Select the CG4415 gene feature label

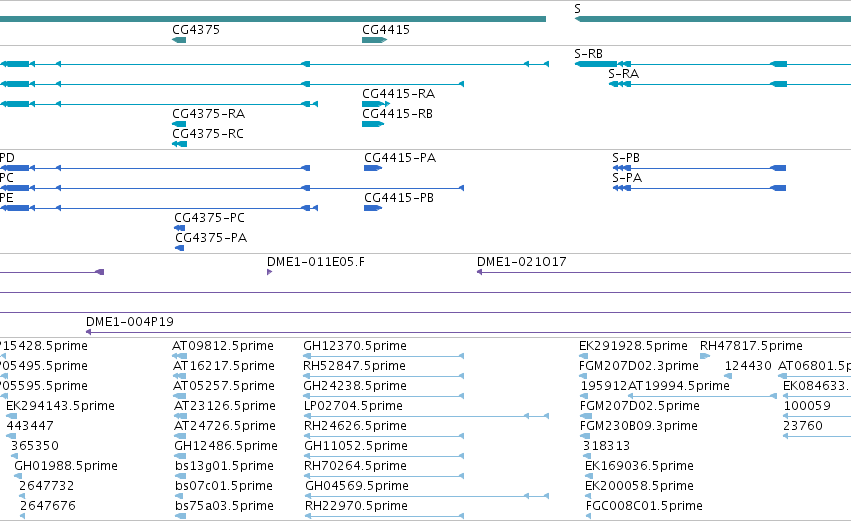point(386,30)
